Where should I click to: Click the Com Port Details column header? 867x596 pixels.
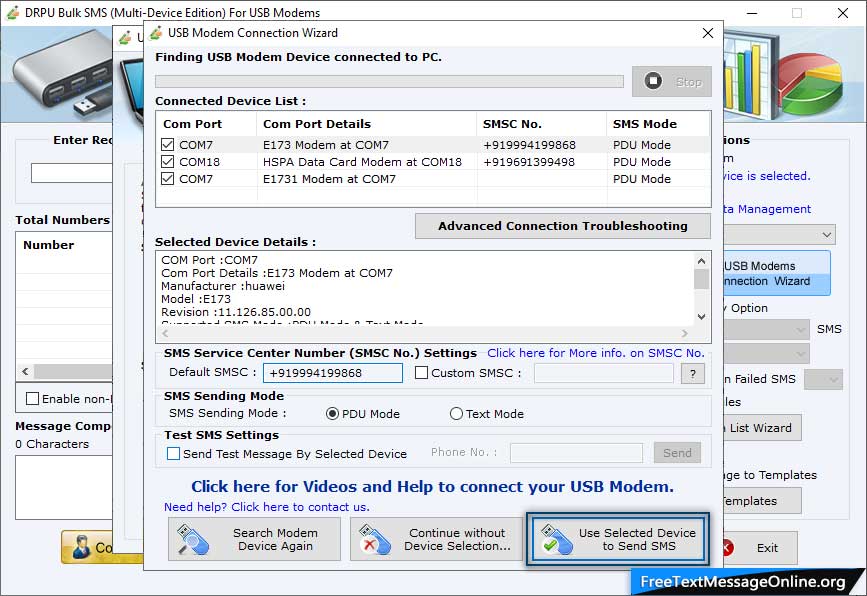pos(366,124)
